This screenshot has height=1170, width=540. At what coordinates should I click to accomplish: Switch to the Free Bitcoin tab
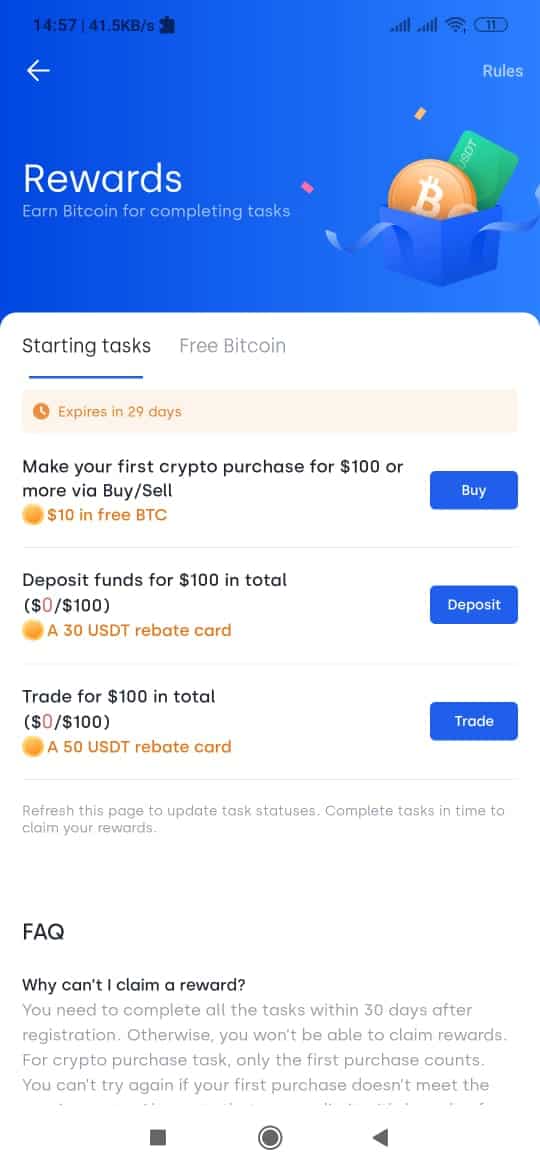[233, 346]
